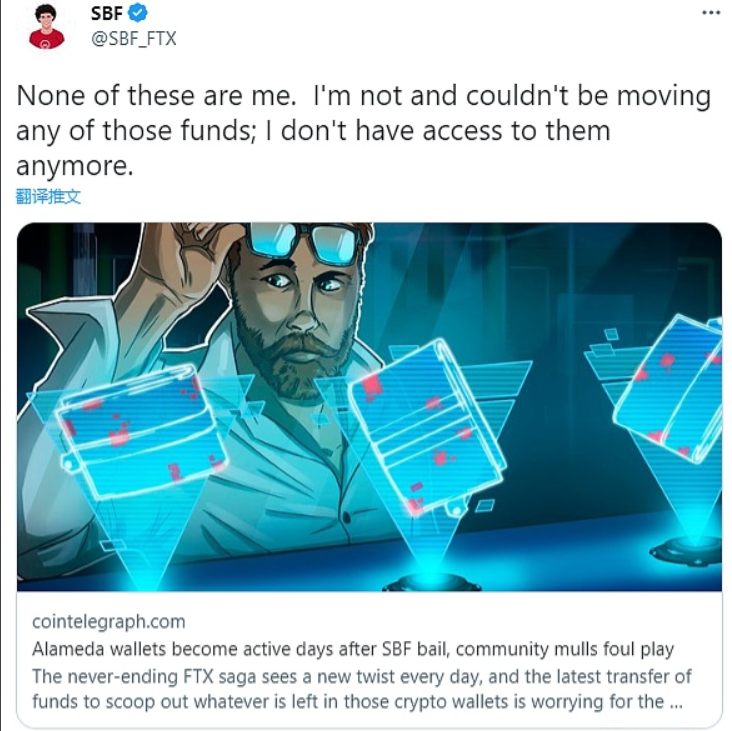Click the tweet text None of these are me
Viewport: 732px width, 731px height.
156,96
